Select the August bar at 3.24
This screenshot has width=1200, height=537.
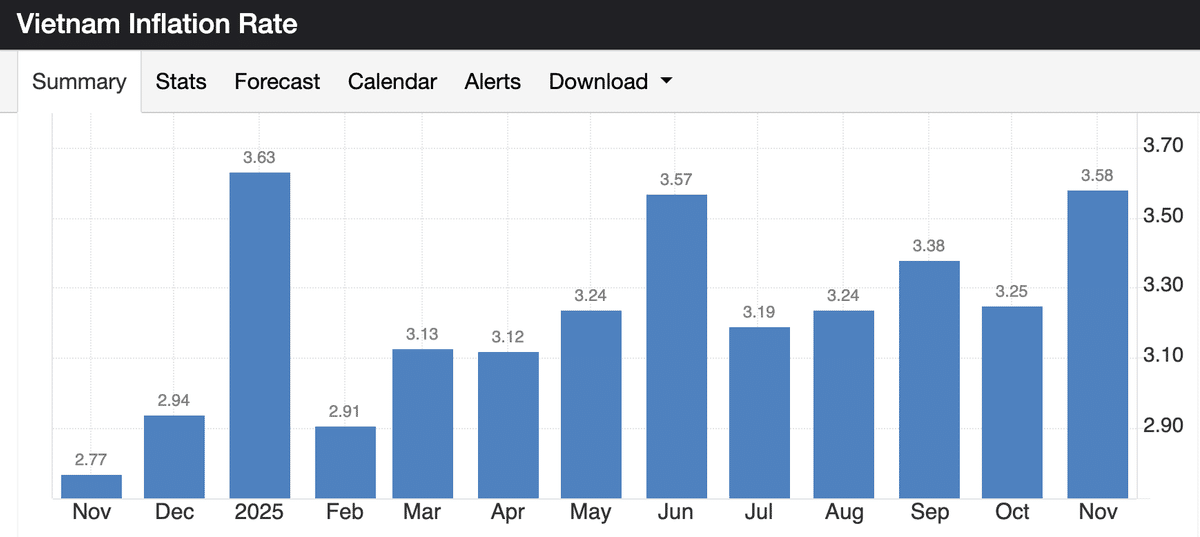[844, 404]
